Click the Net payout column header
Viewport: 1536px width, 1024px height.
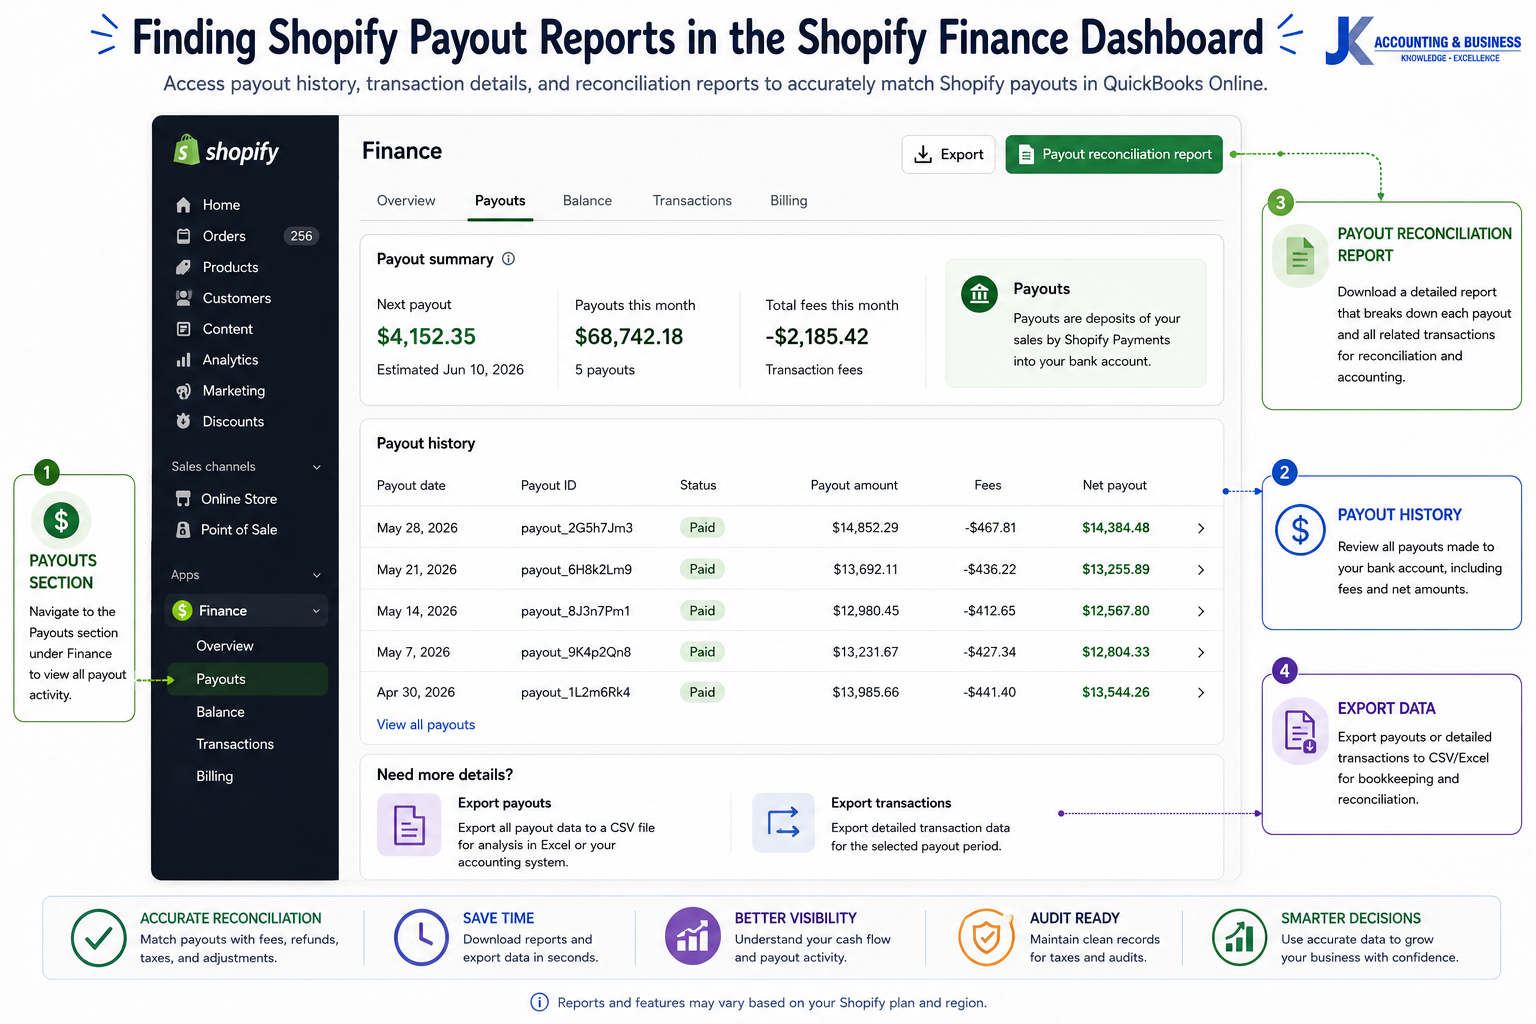click(x=1115, y=485)
